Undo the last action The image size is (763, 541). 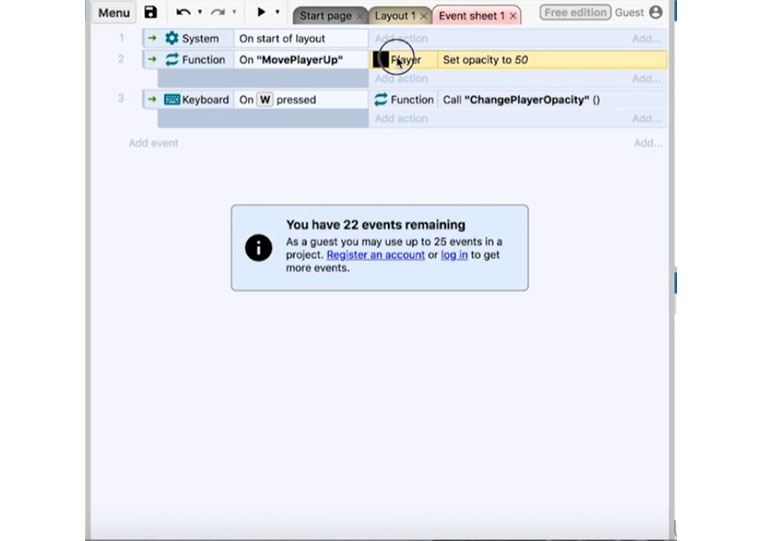(x=183, y=12)
